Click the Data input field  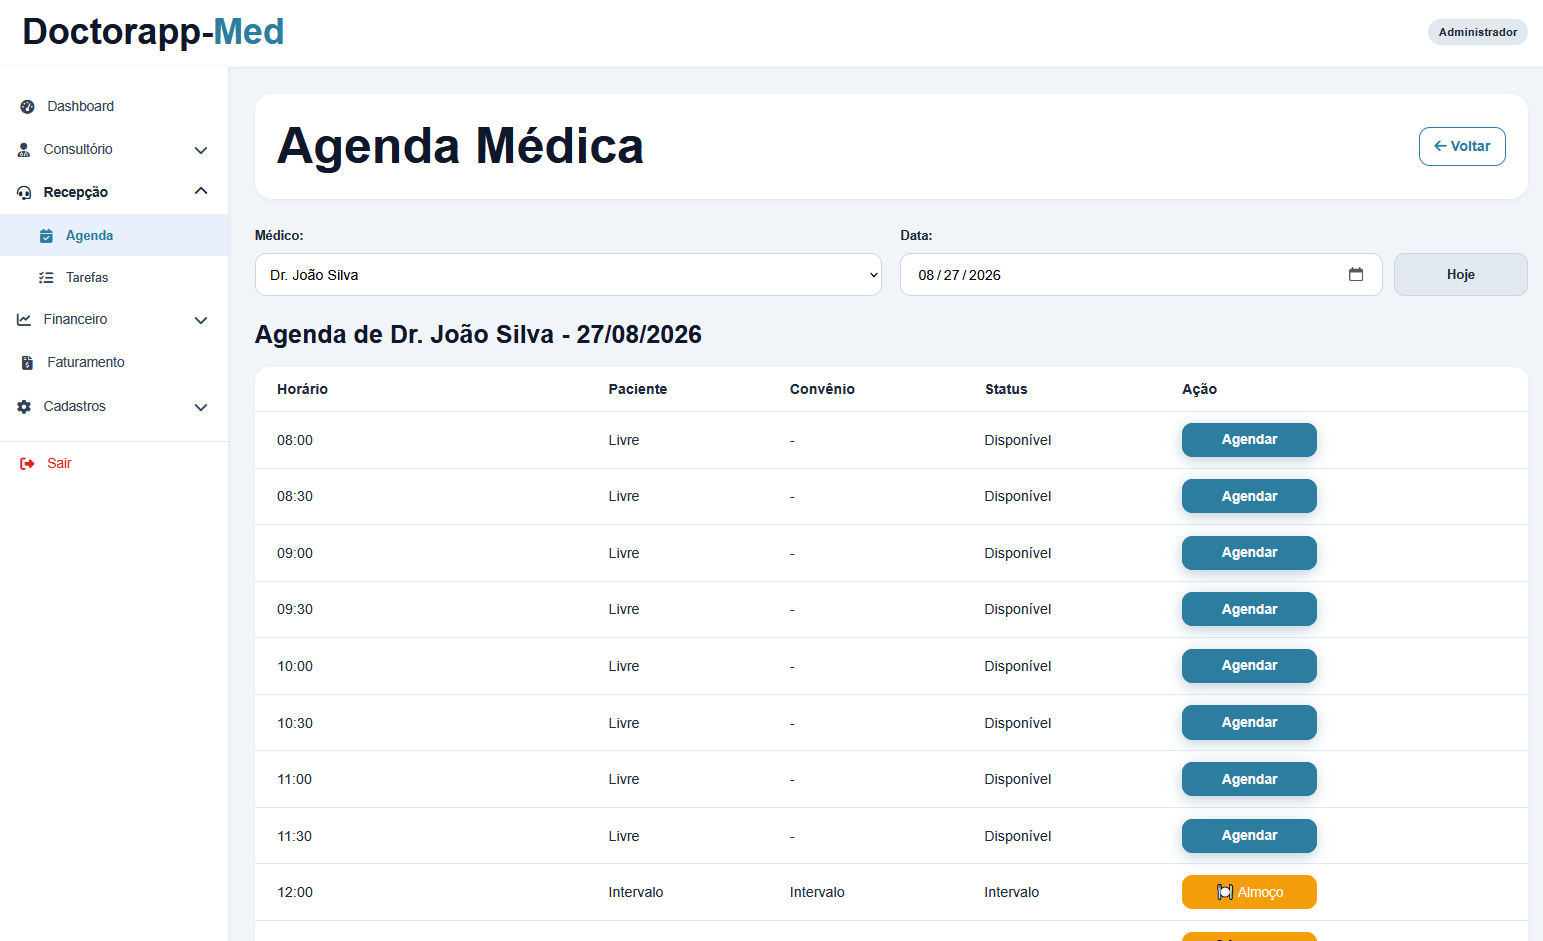[x=1141, y=275]
